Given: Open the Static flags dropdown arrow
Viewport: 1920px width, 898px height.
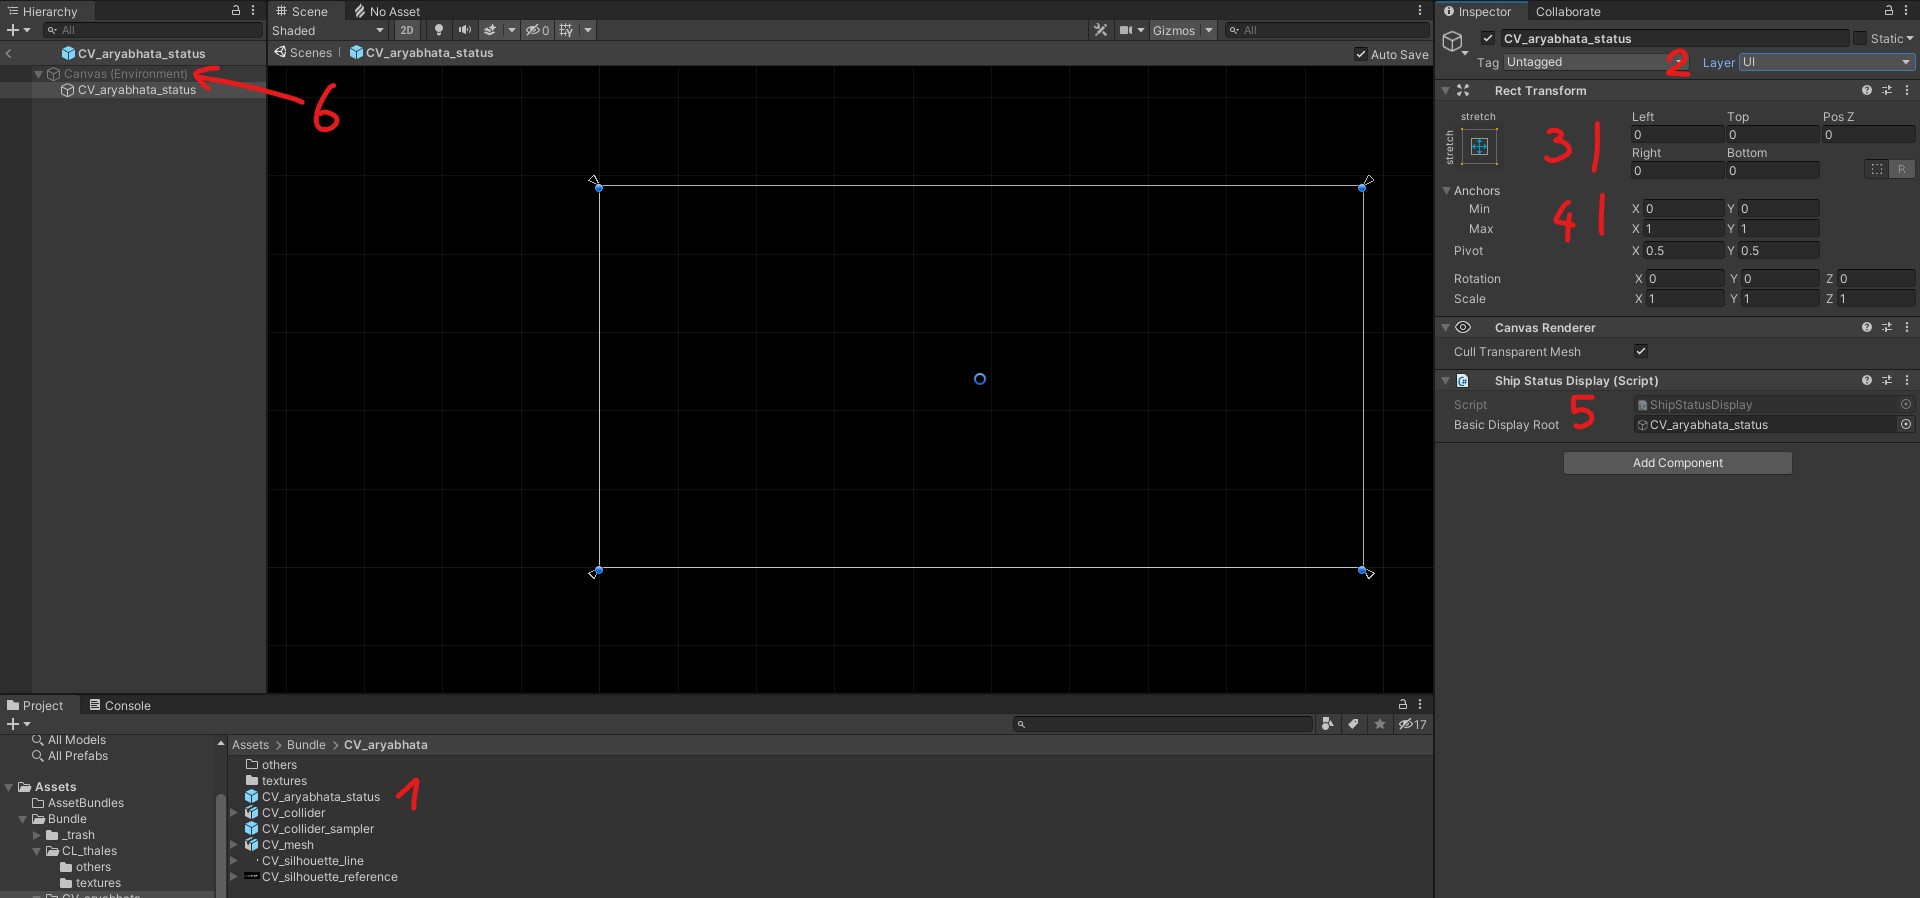Looking at the screenshot, I should coord(1910,39).
